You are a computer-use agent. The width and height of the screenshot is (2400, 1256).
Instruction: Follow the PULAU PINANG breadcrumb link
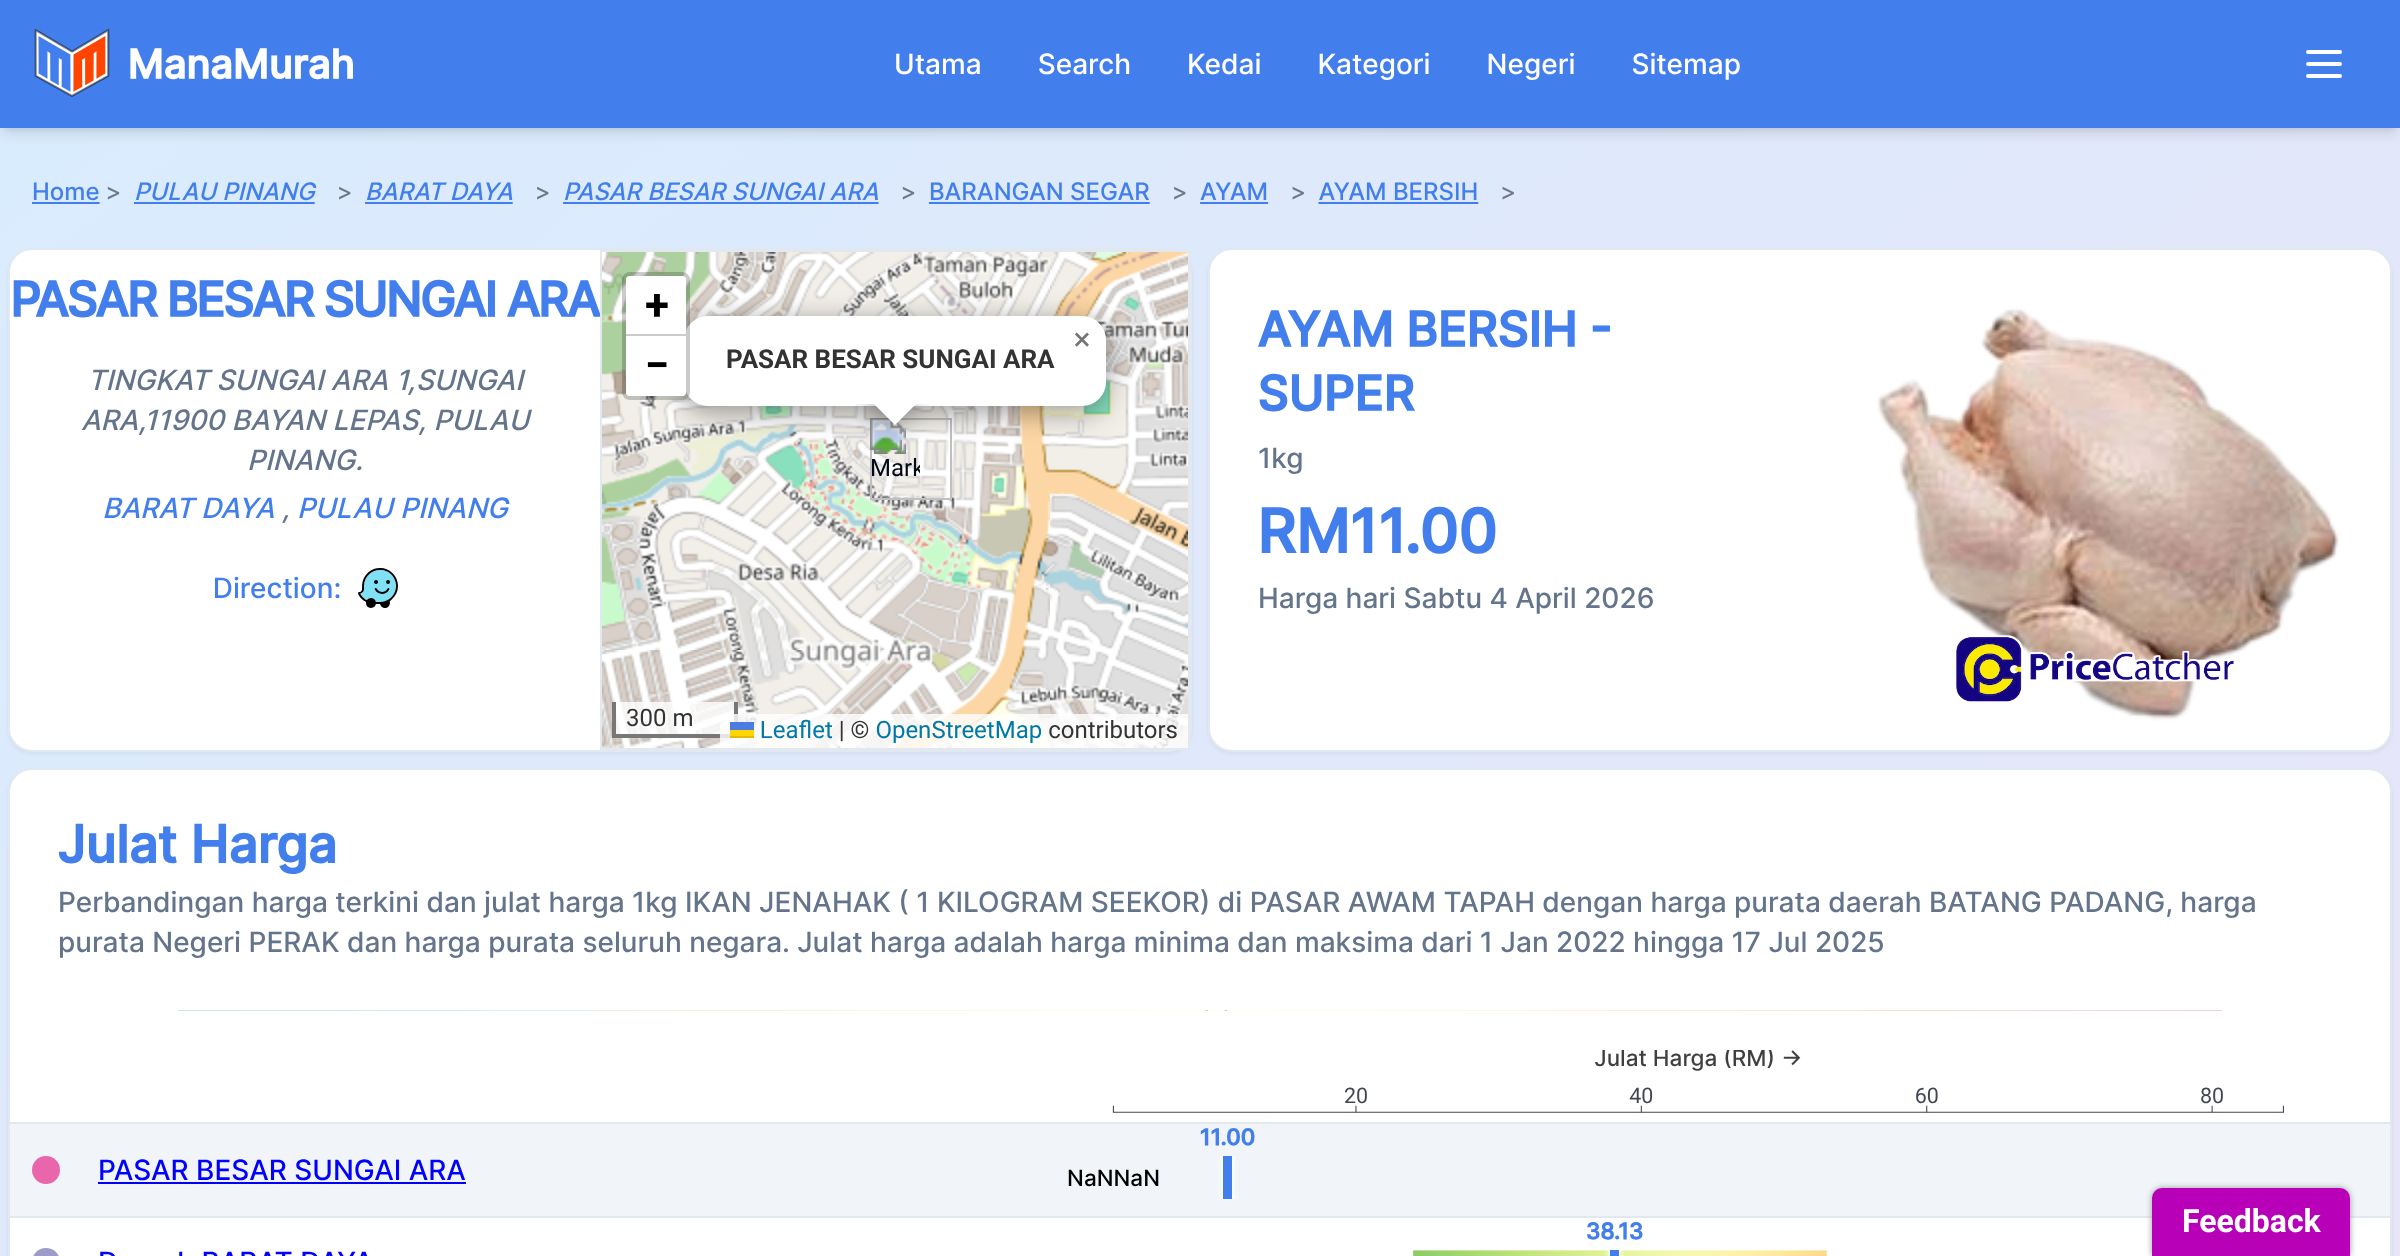click(225, 191)
